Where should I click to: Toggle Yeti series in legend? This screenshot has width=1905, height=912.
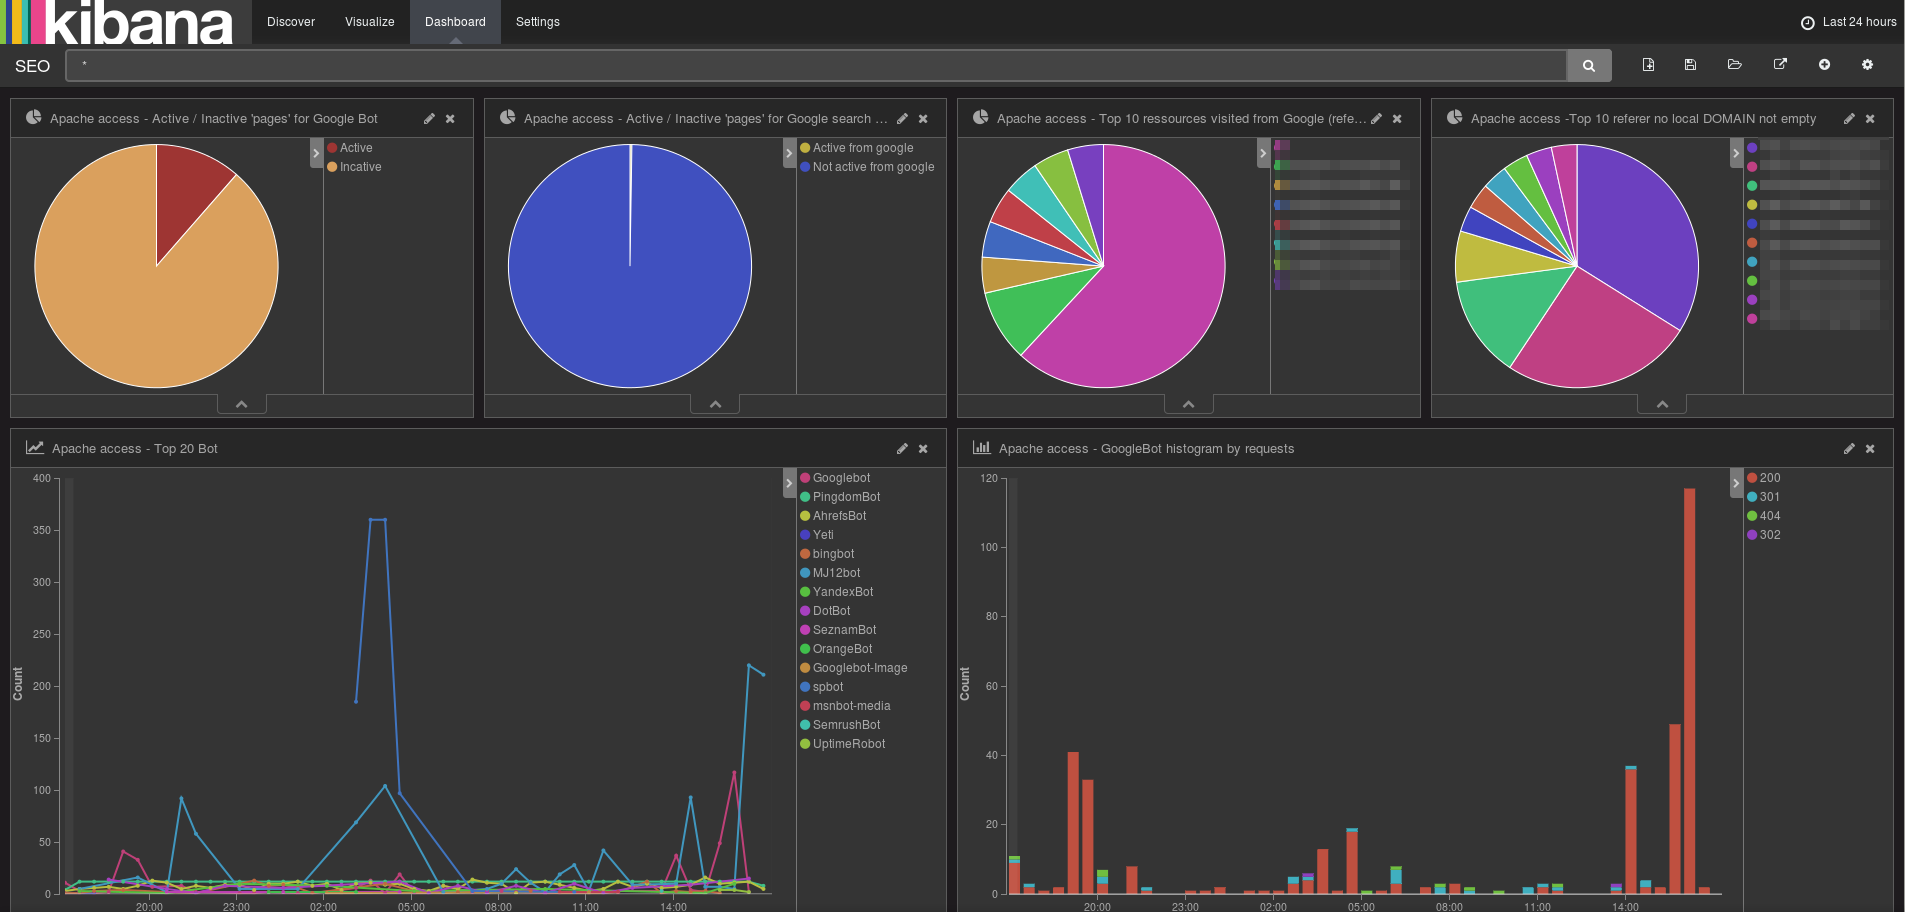click(x=817, y=535)
